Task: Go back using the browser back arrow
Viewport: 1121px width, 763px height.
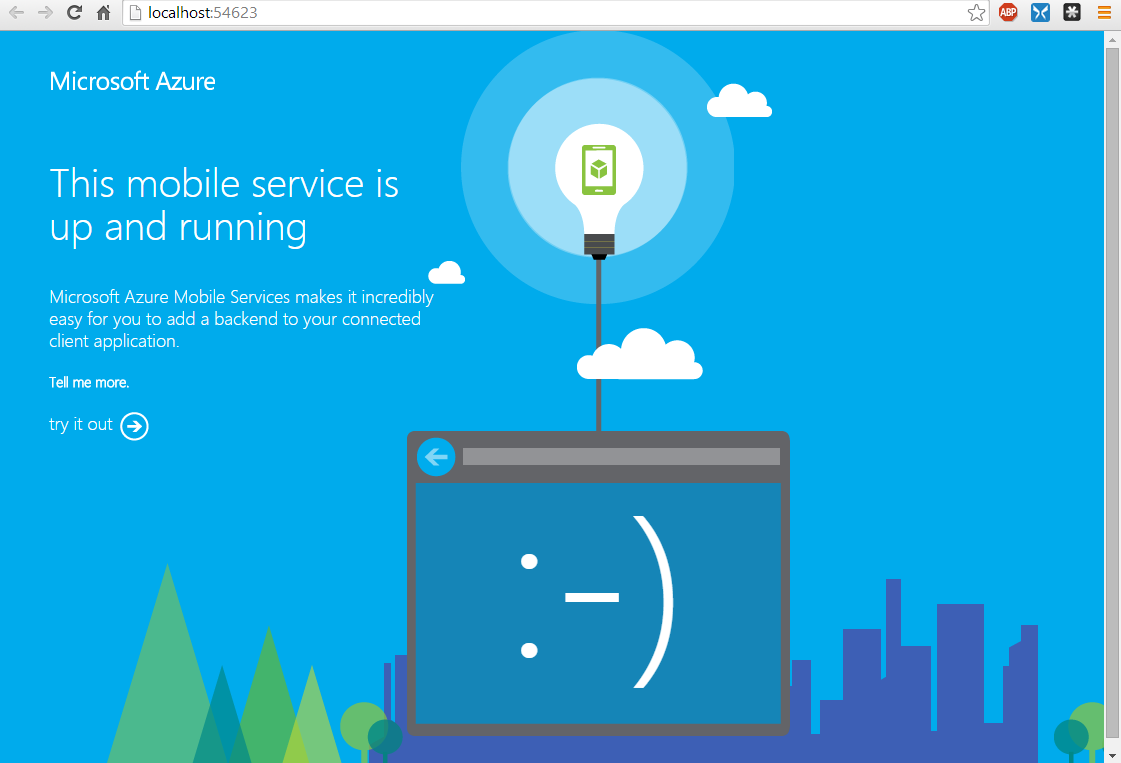Action: pyautogui.click(x=16, y=12)
